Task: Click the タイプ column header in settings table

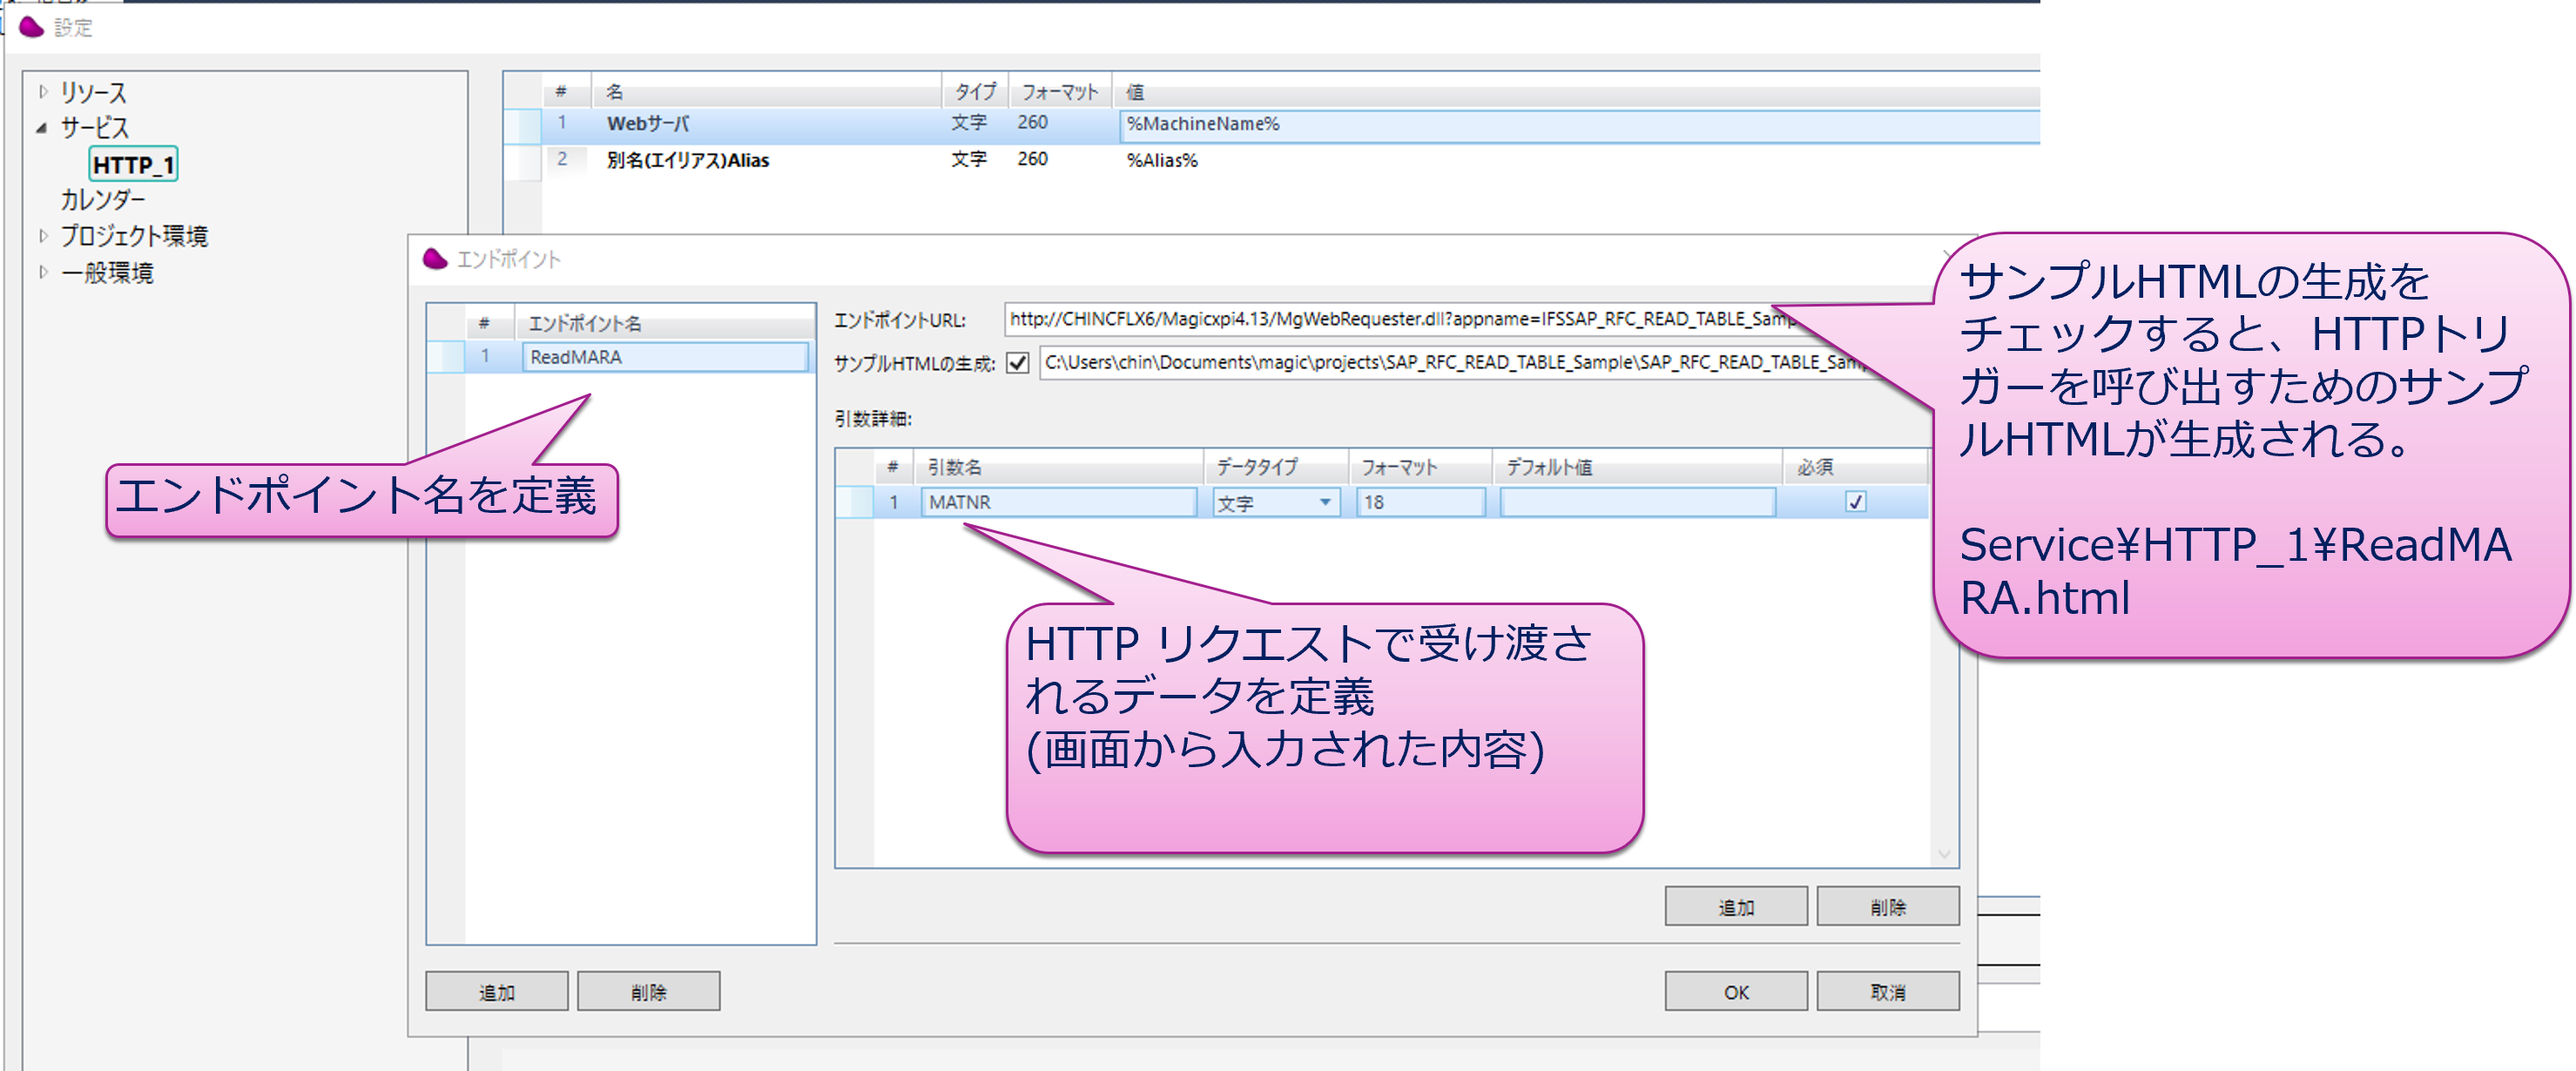Action: (x=975, y=92)
